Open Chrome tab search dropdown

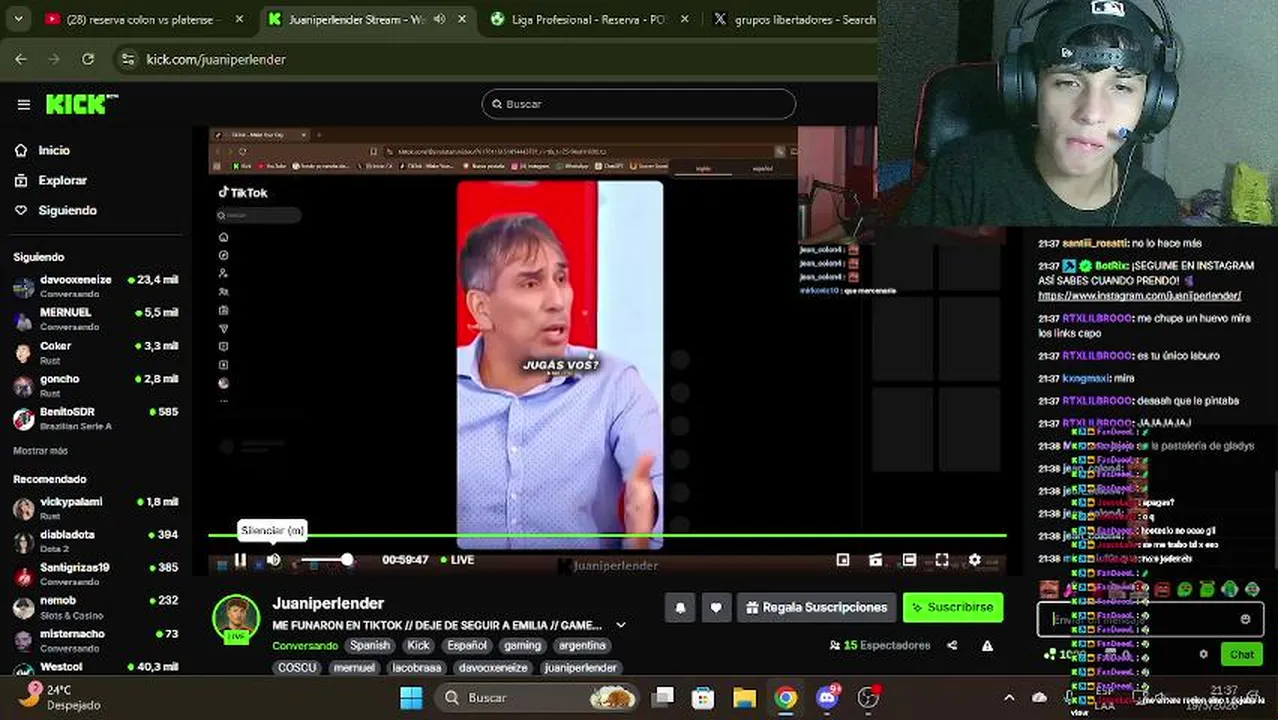tap(18, 19)
